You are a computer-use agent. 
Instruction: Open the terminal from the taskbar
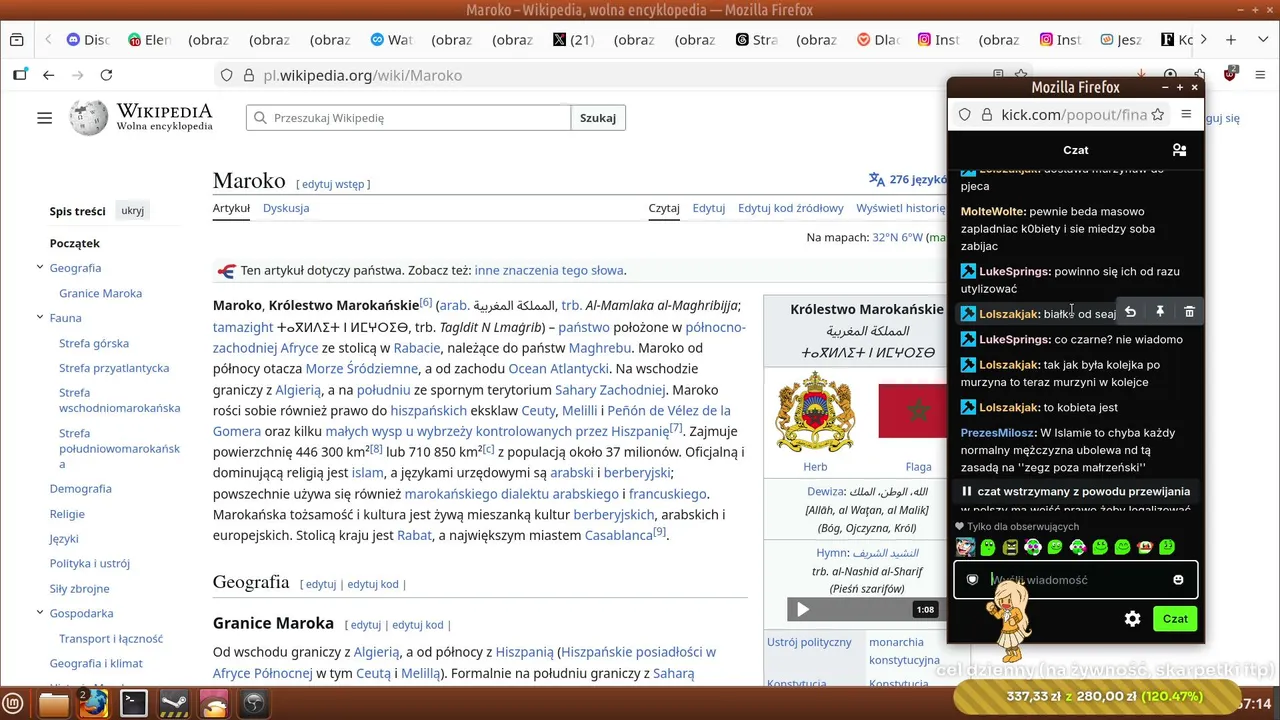coord(134,704)
